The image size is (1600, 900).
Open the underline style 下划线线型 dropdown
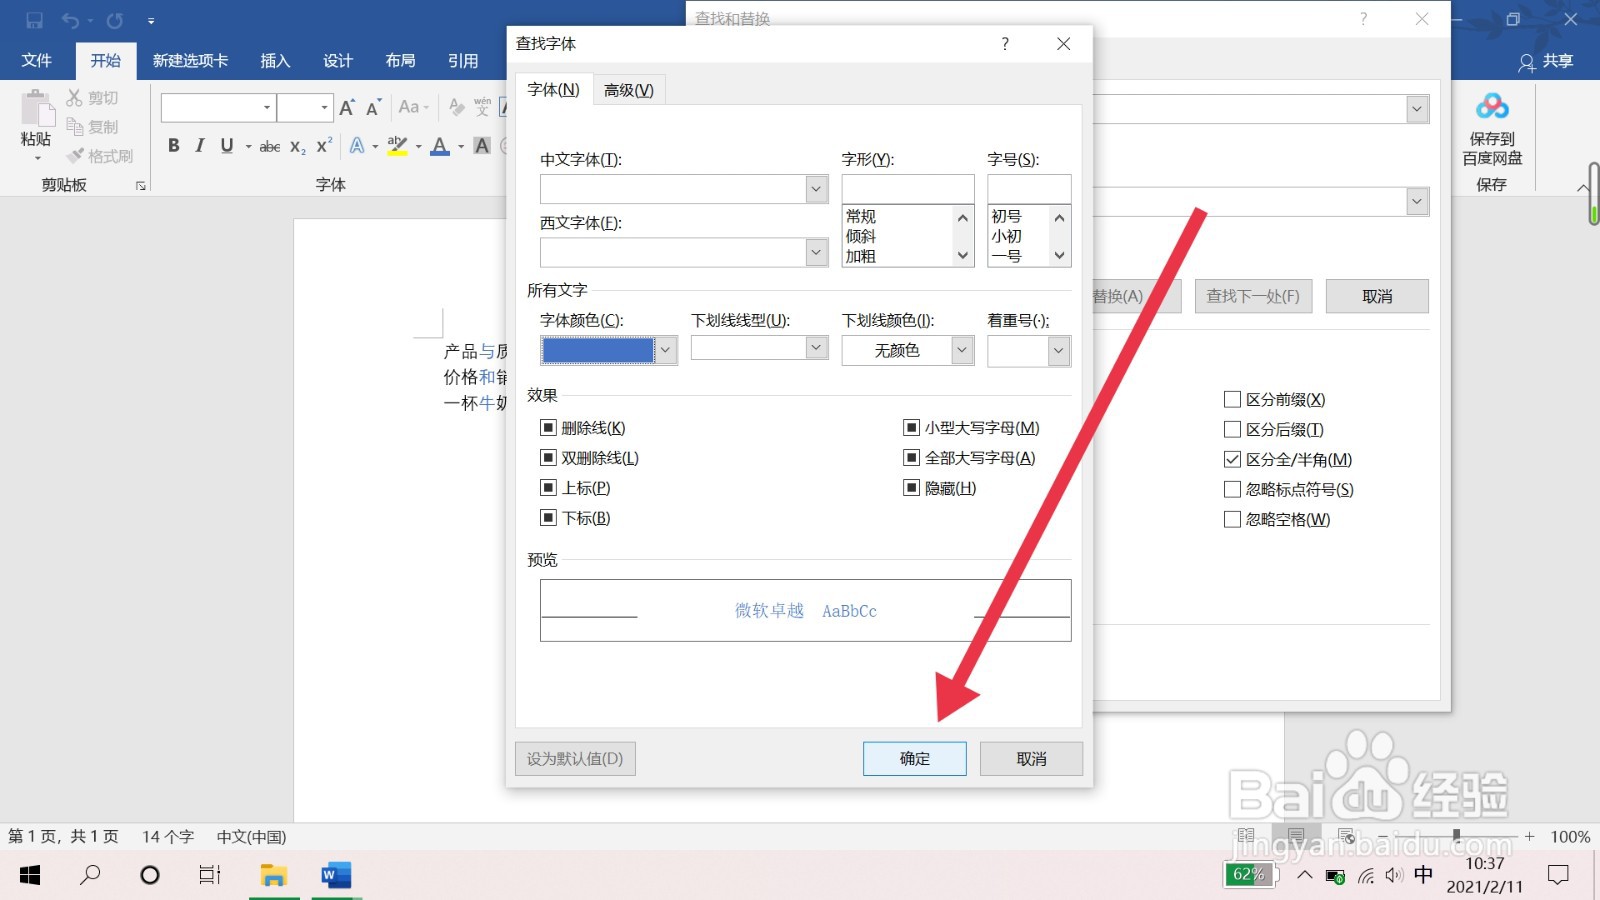tap(817, 347)
